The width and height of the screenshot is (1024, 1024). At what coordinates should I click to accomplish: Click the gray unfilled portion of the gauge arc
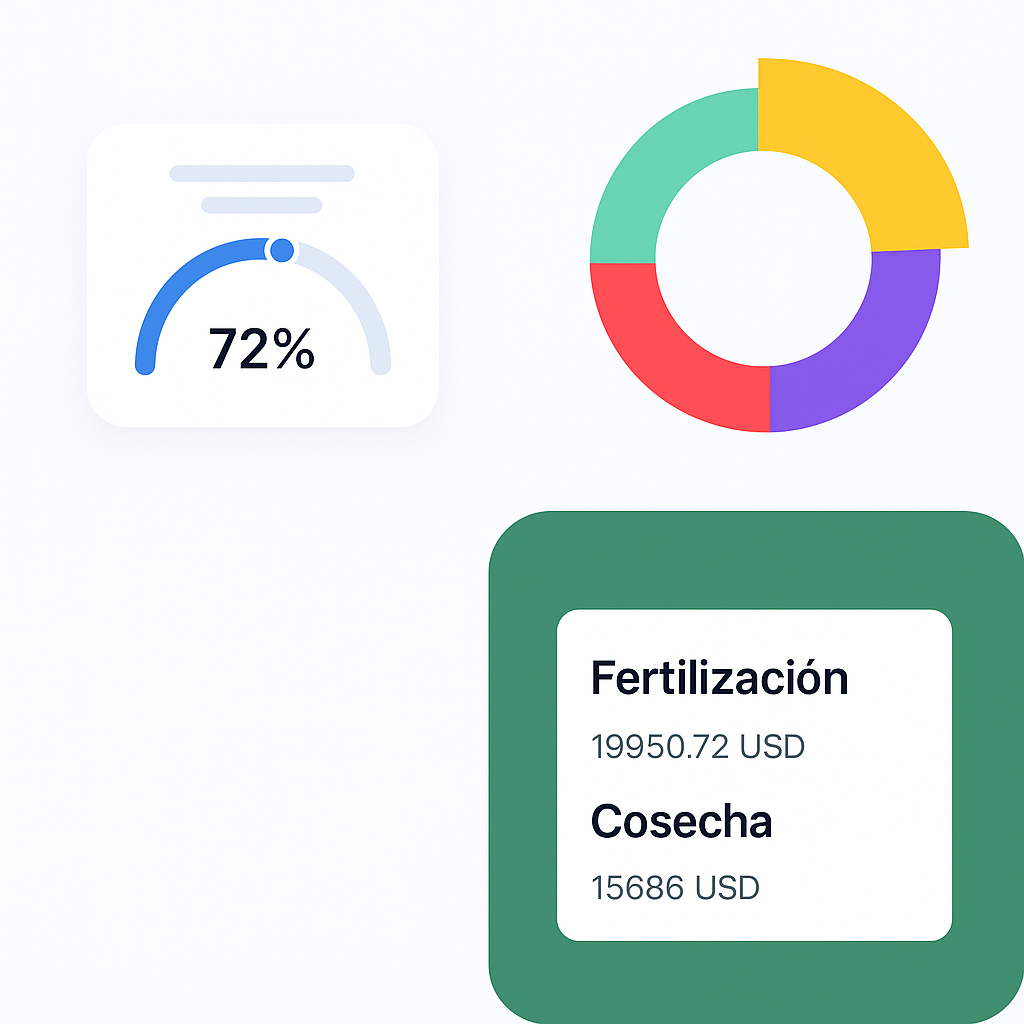tap(362, 302)
